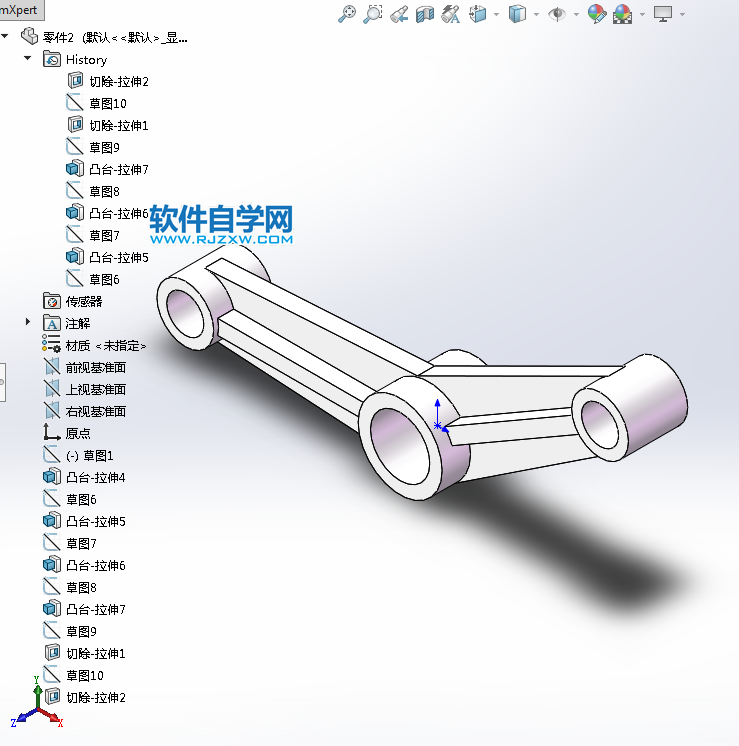Select the 右视基准面 right plane
Screen dimensions: 739x746
[85, 411]
